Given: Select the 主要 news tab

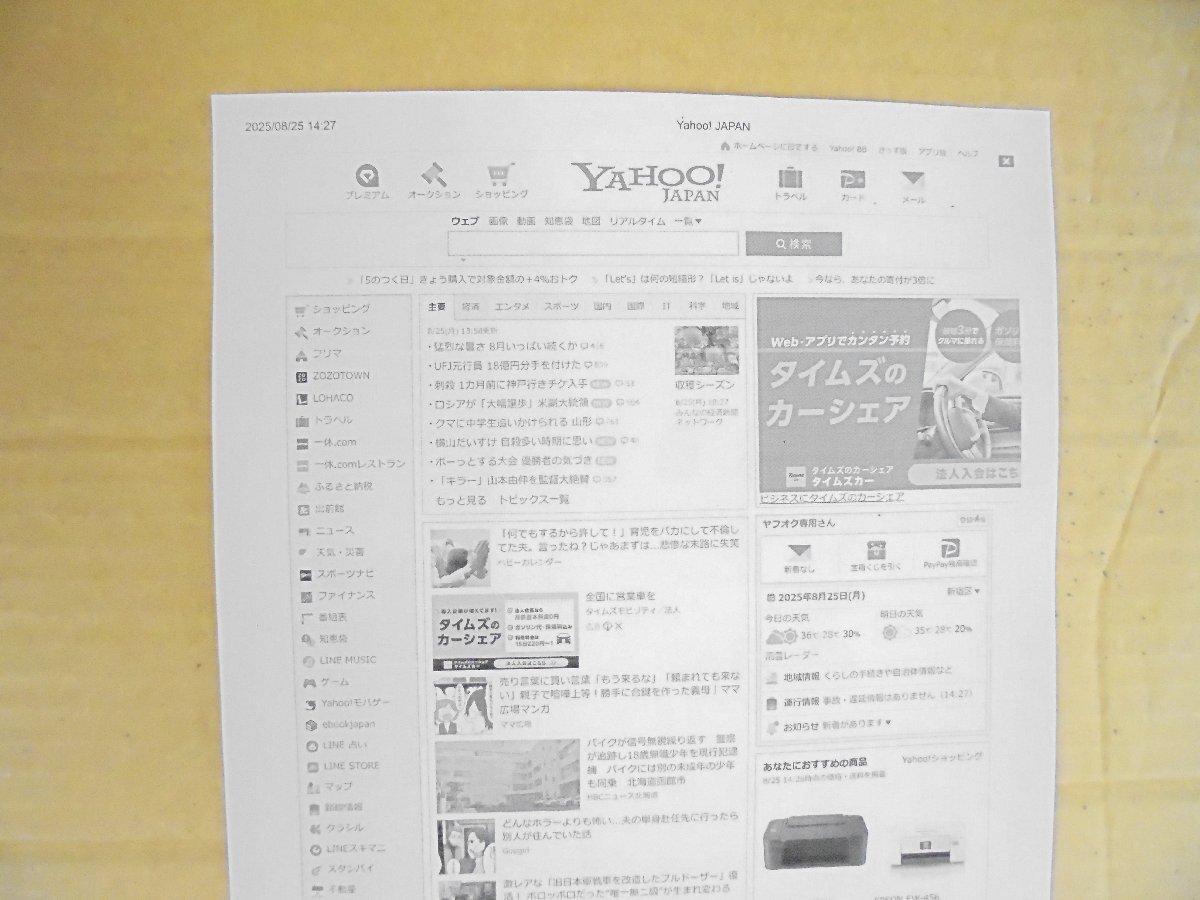Looking at the screenshot, I should pyautogui.click(x=437, y=306).
